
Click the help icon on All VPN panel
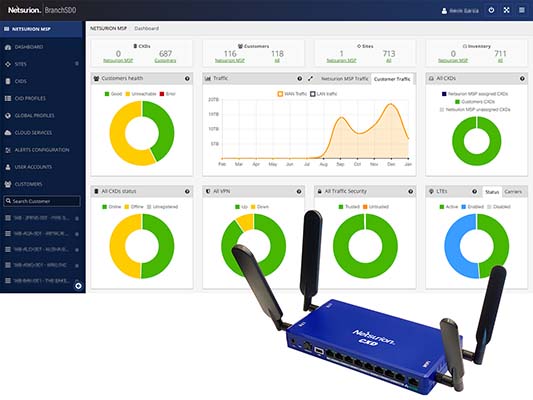click(x=299, y=192)
